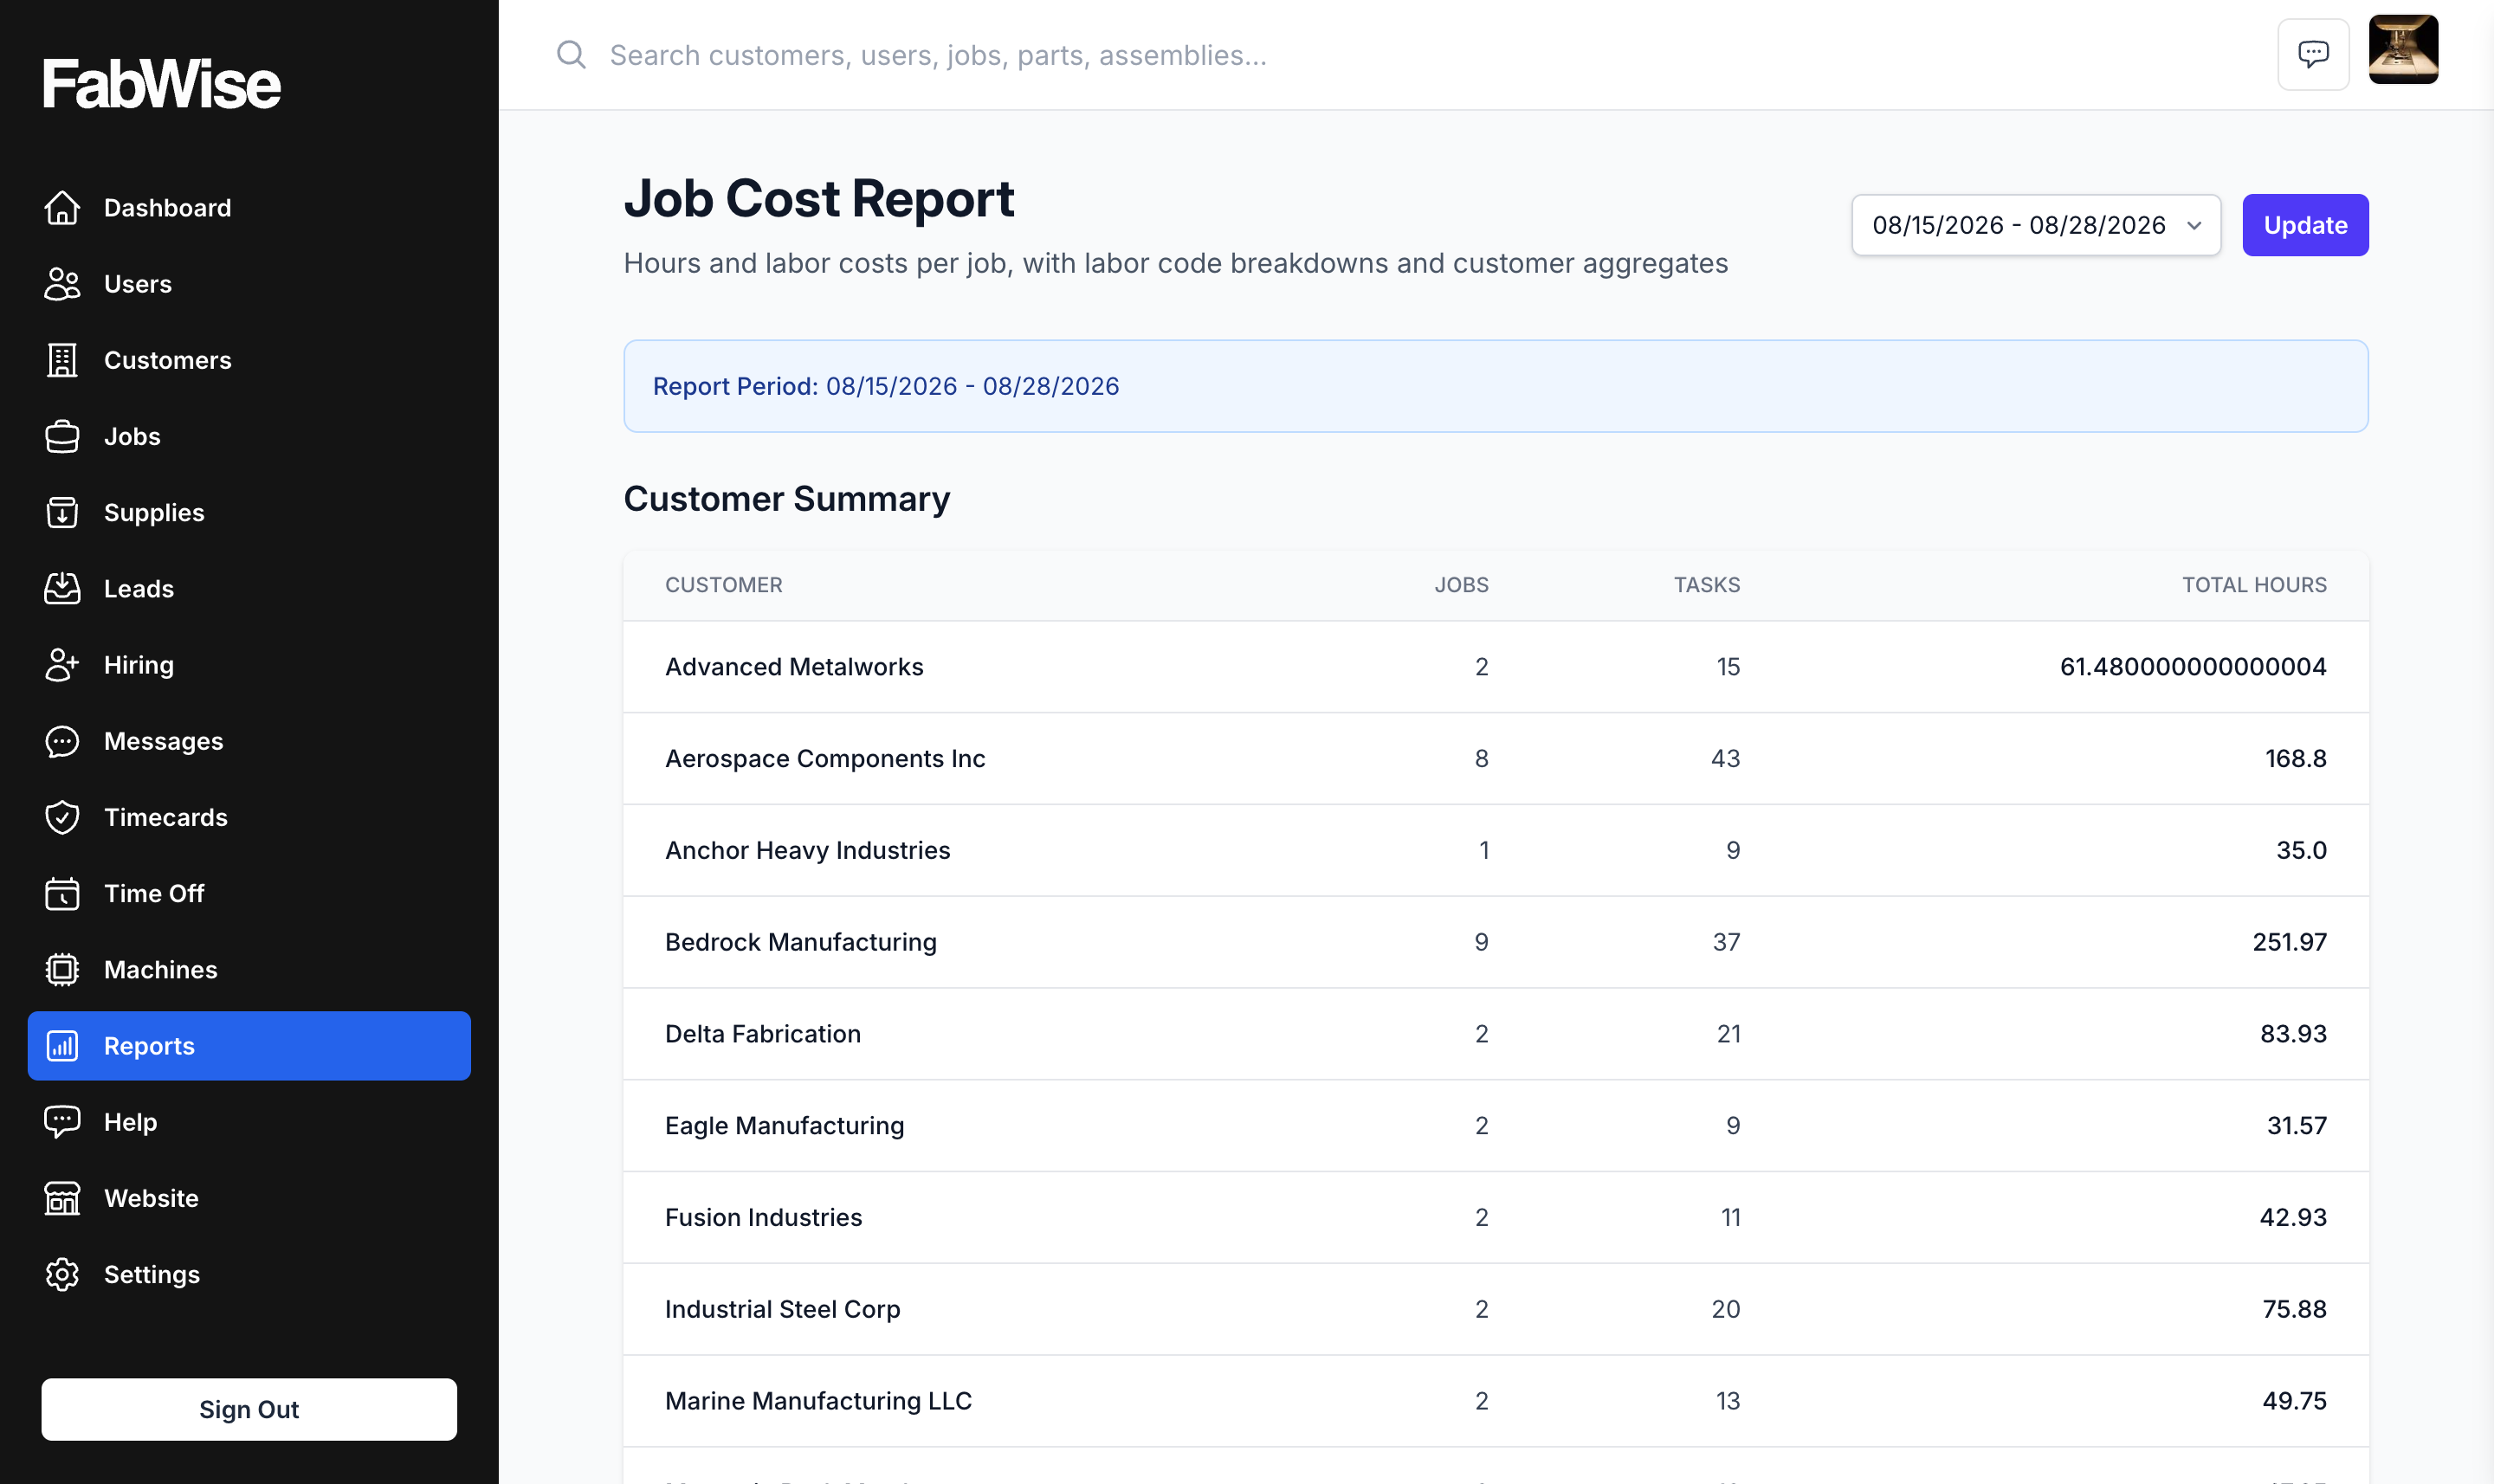Go to Website settings
The image size is (2494, 1484).
(249, 1198)
